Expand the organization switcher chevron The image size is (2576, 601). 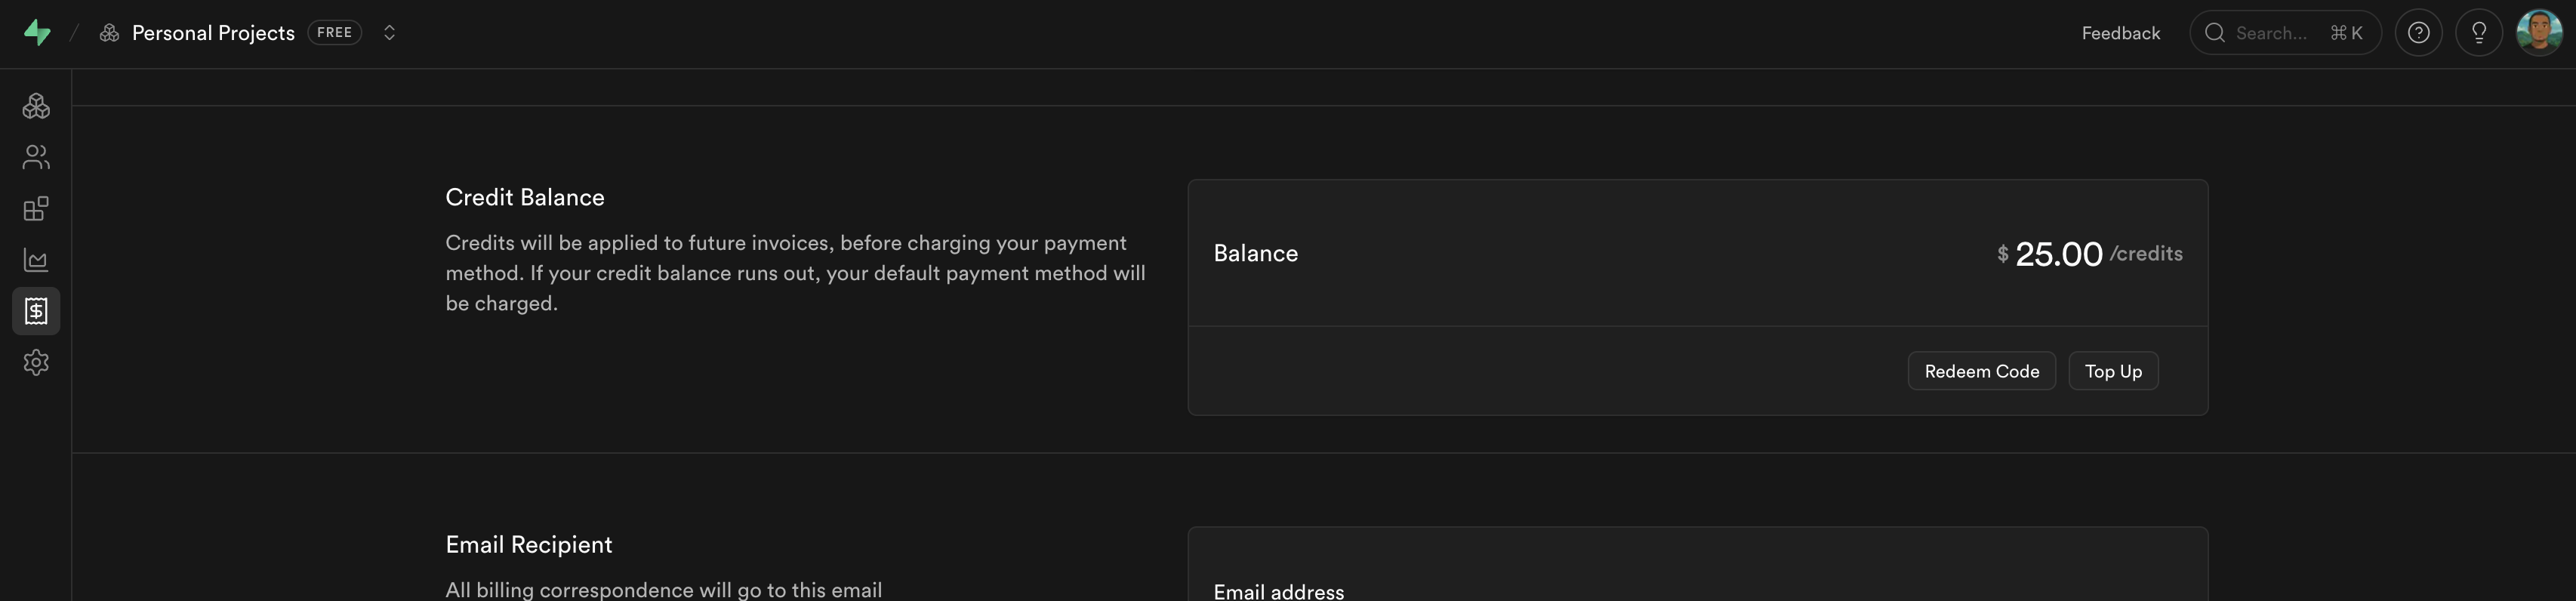389,33
